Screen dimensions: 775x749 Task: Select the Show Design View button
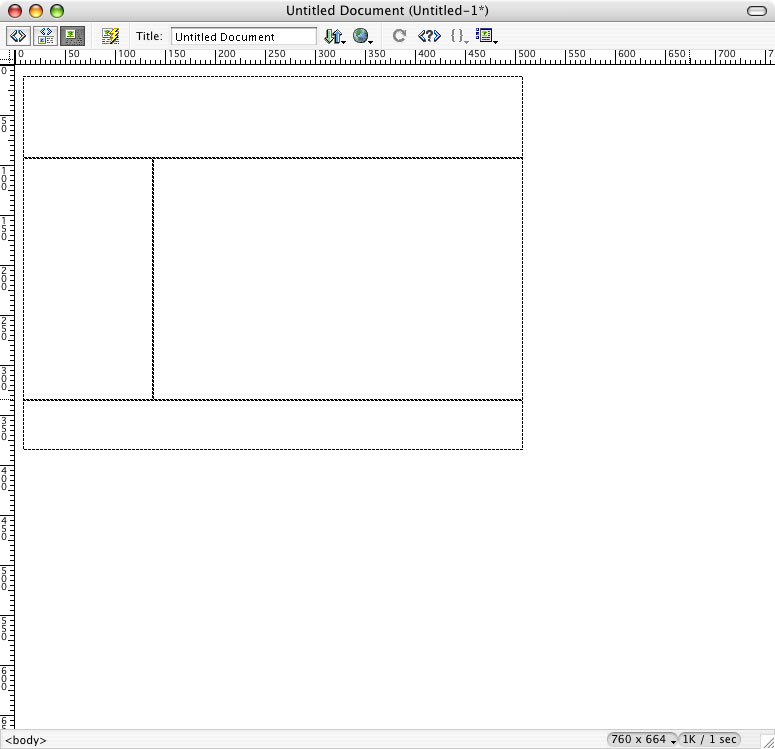click(72, 36)
